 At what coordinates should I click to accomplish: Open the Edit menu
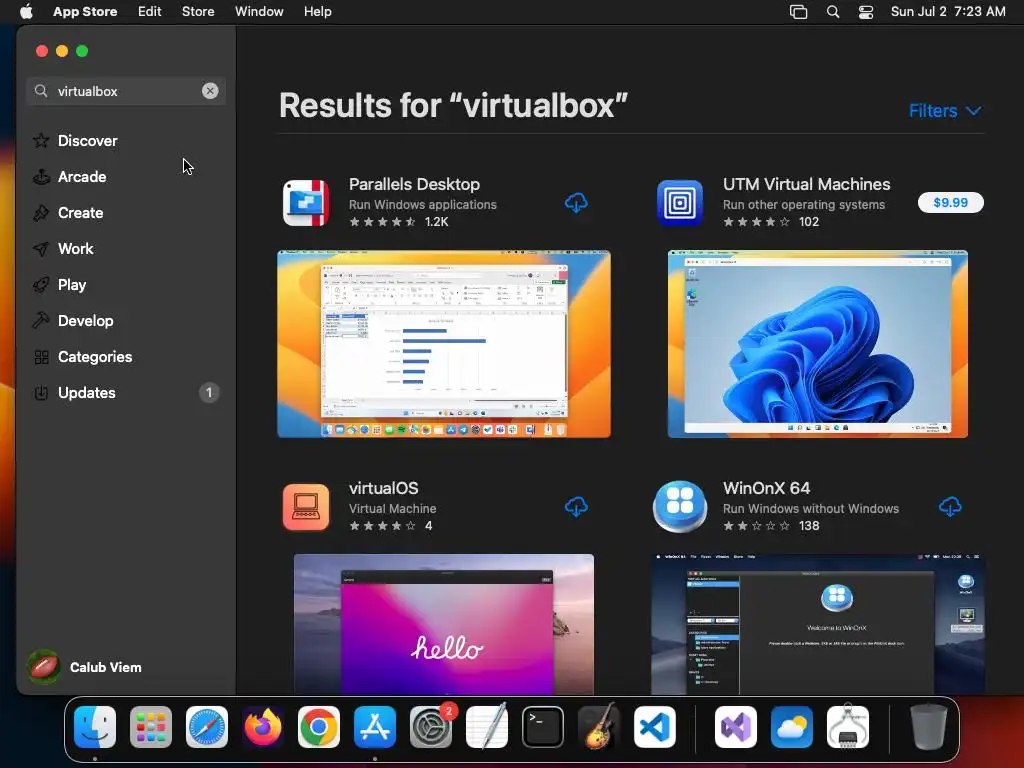point(150,12)
